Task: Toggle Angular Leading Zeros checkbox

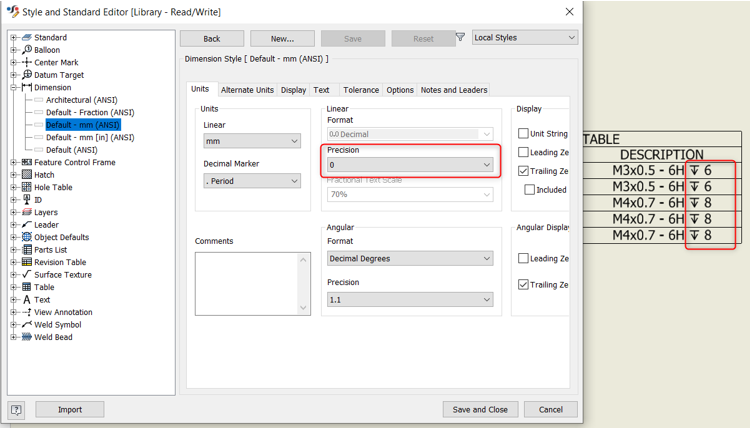Action: coord(523,258)
